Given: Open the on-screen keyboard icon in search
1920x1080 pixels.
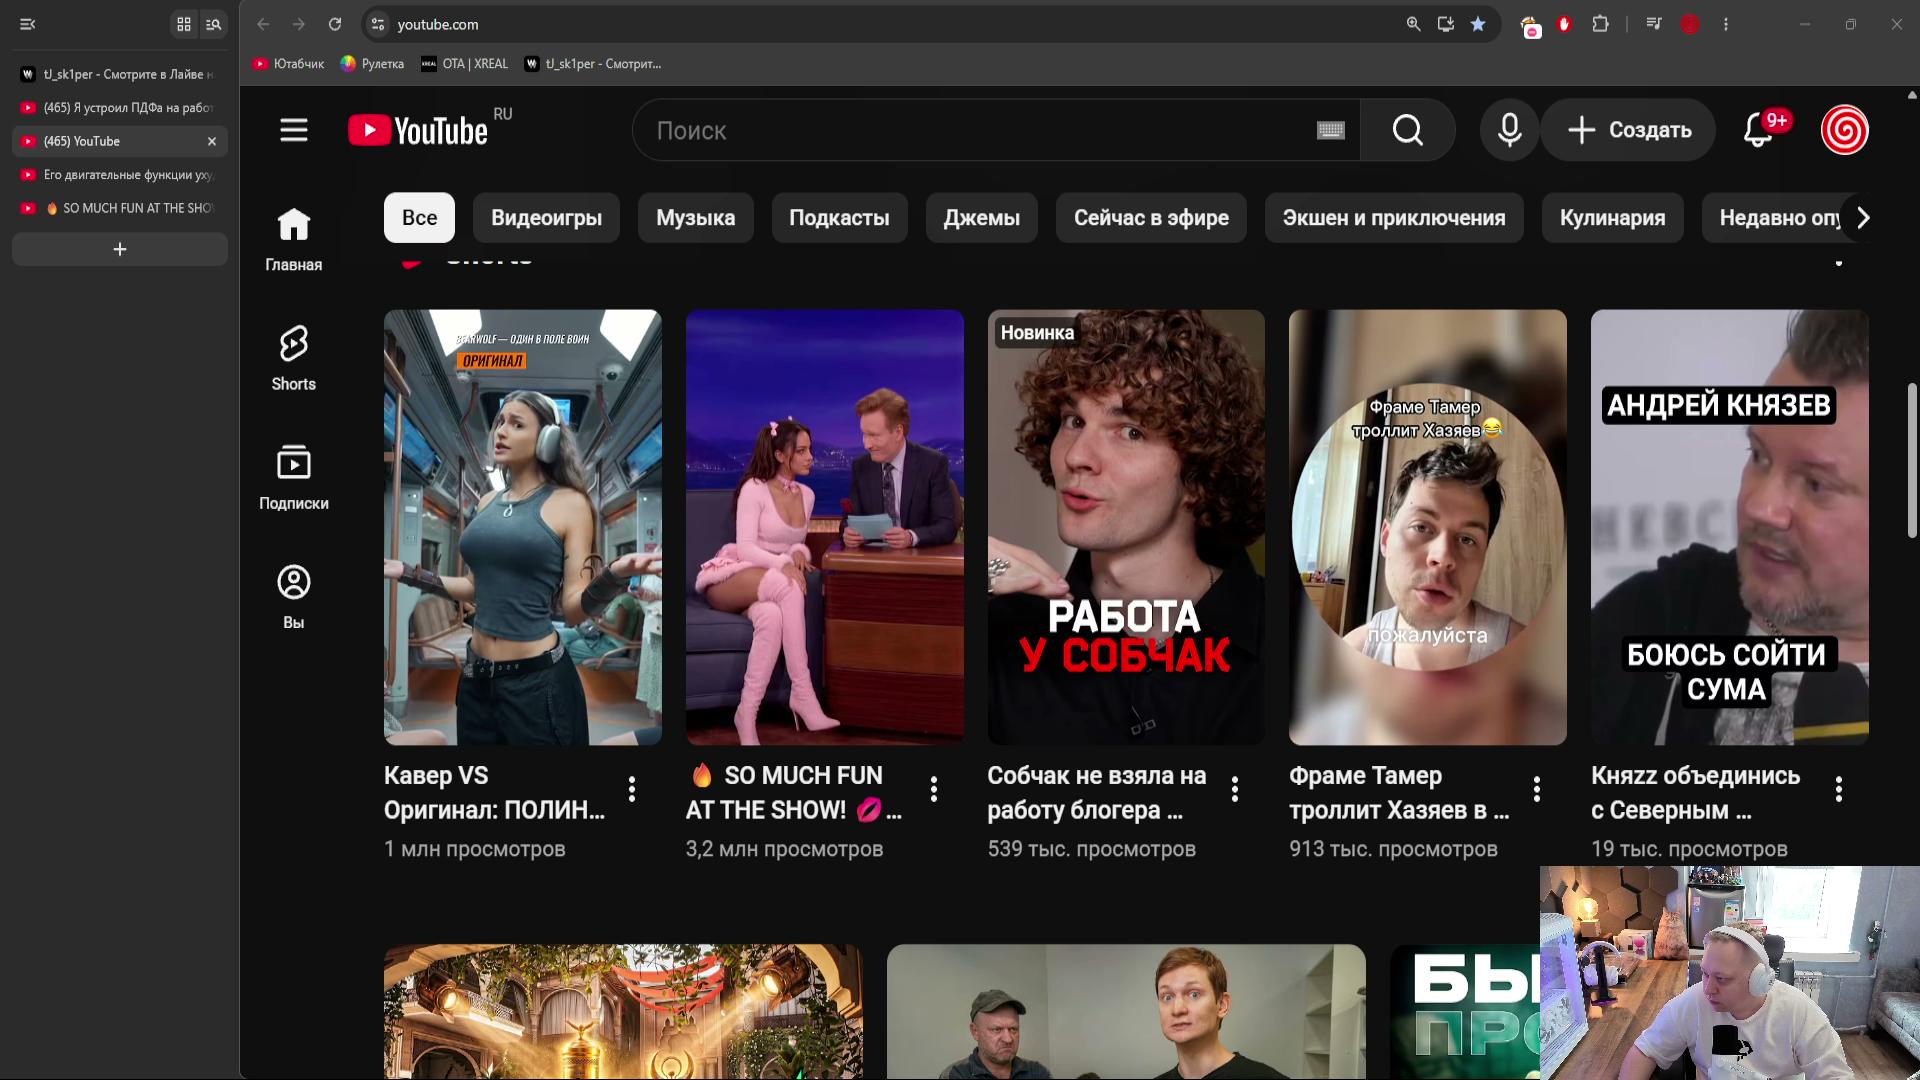Looking at the screenshot, I should coord(1330,130).
